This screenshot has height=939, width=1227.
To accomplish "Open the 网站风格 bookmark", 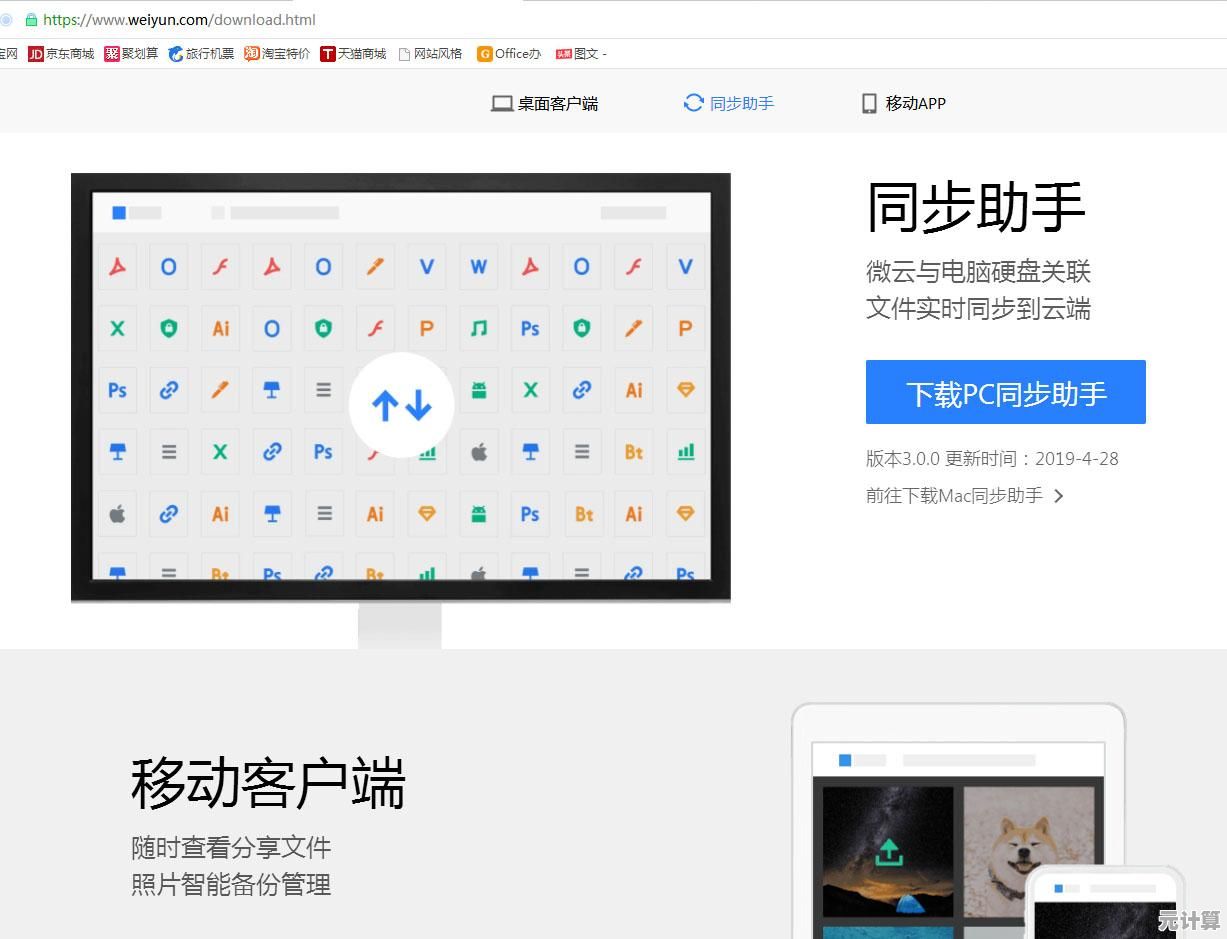I will pyautogui.click(x=430, y=54).
